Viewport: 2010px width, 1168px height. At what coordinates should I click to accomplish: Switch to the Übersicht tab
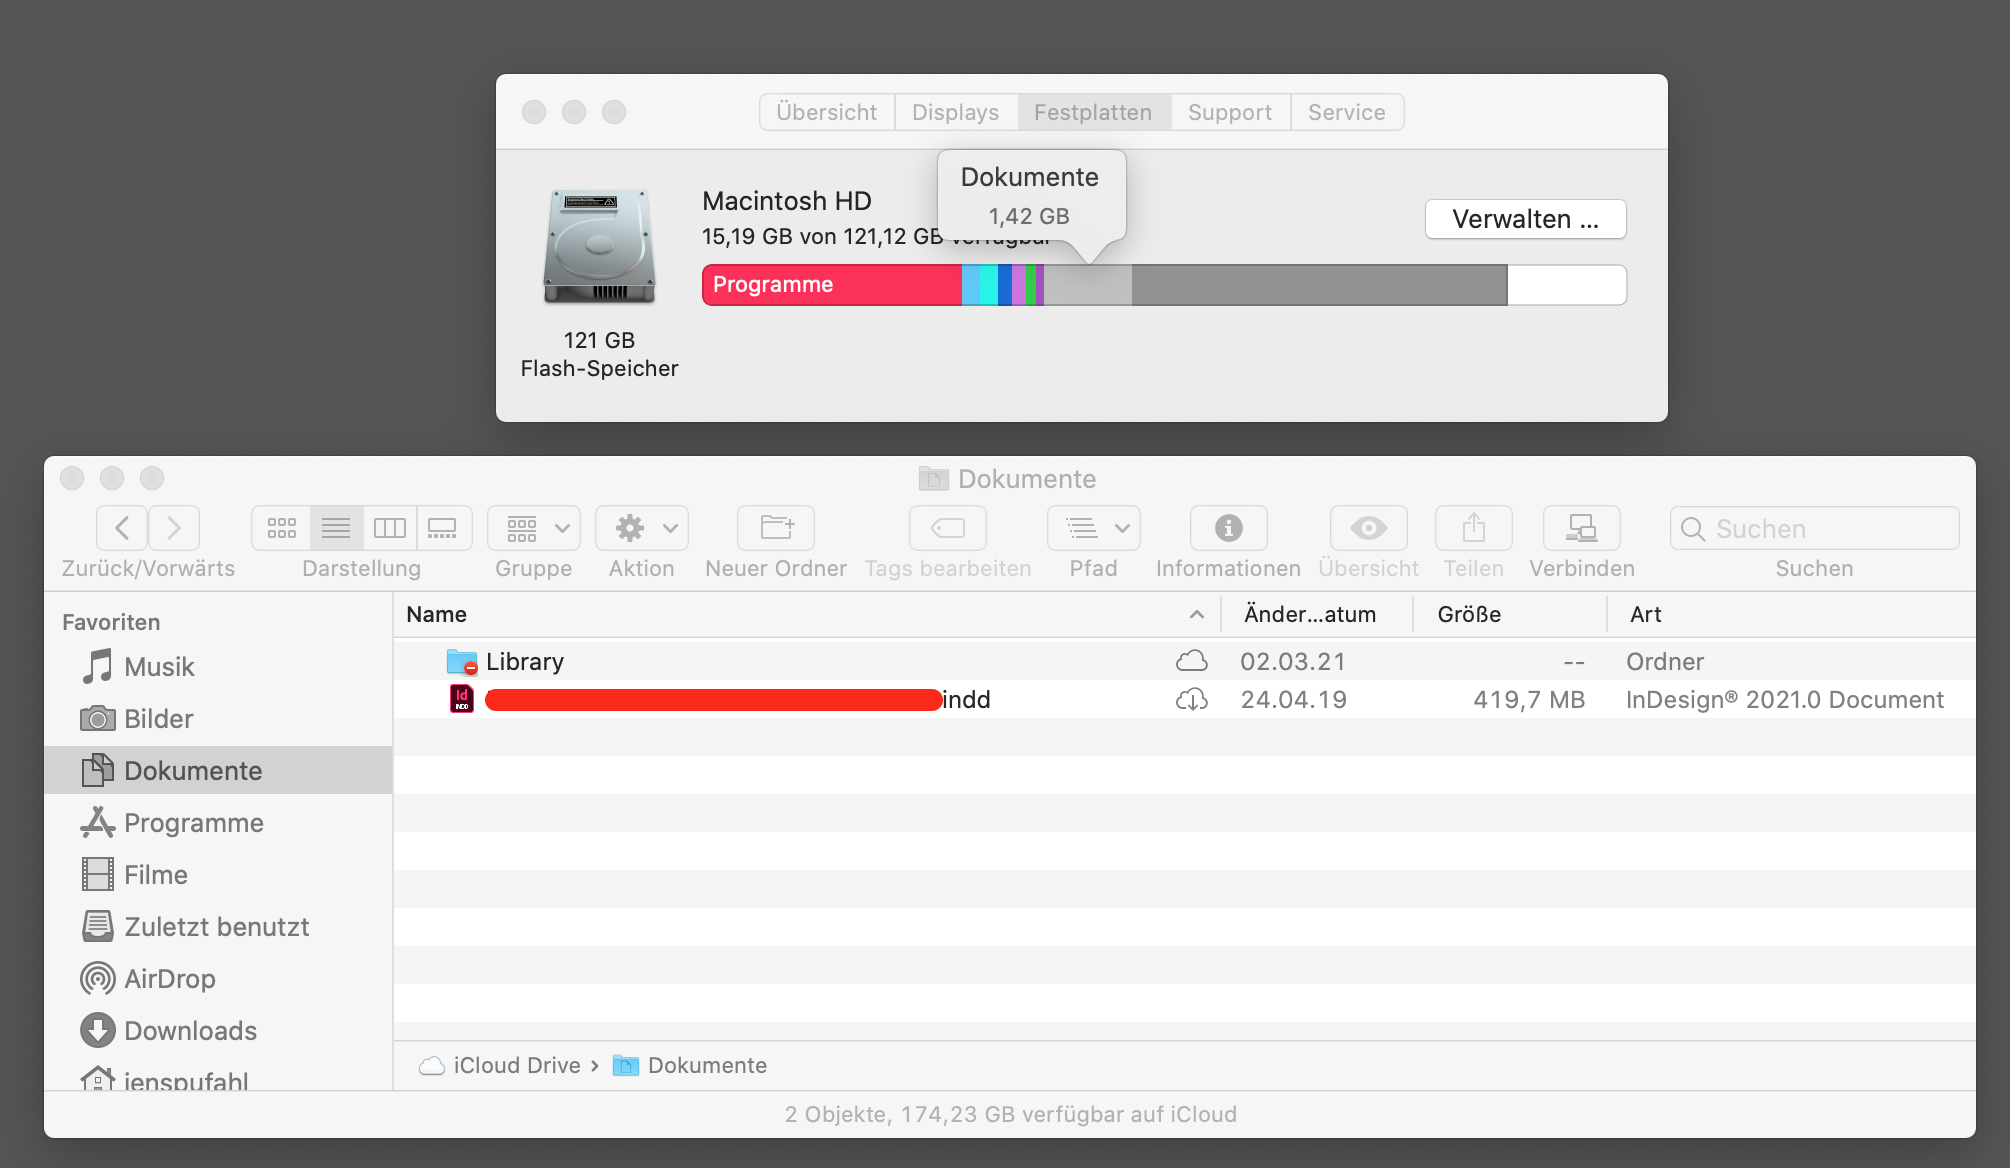(x=826, y=112)
